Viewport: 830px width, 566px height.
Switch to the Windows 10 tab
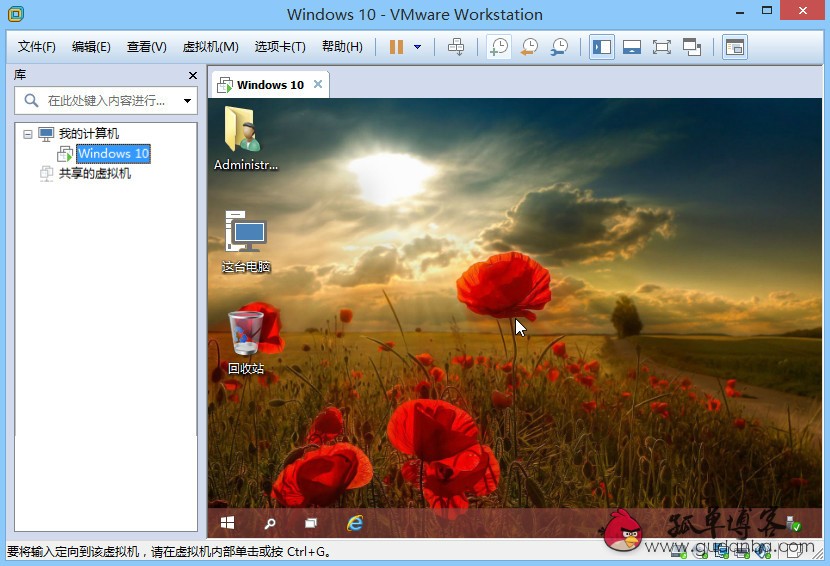click(270, 85)
